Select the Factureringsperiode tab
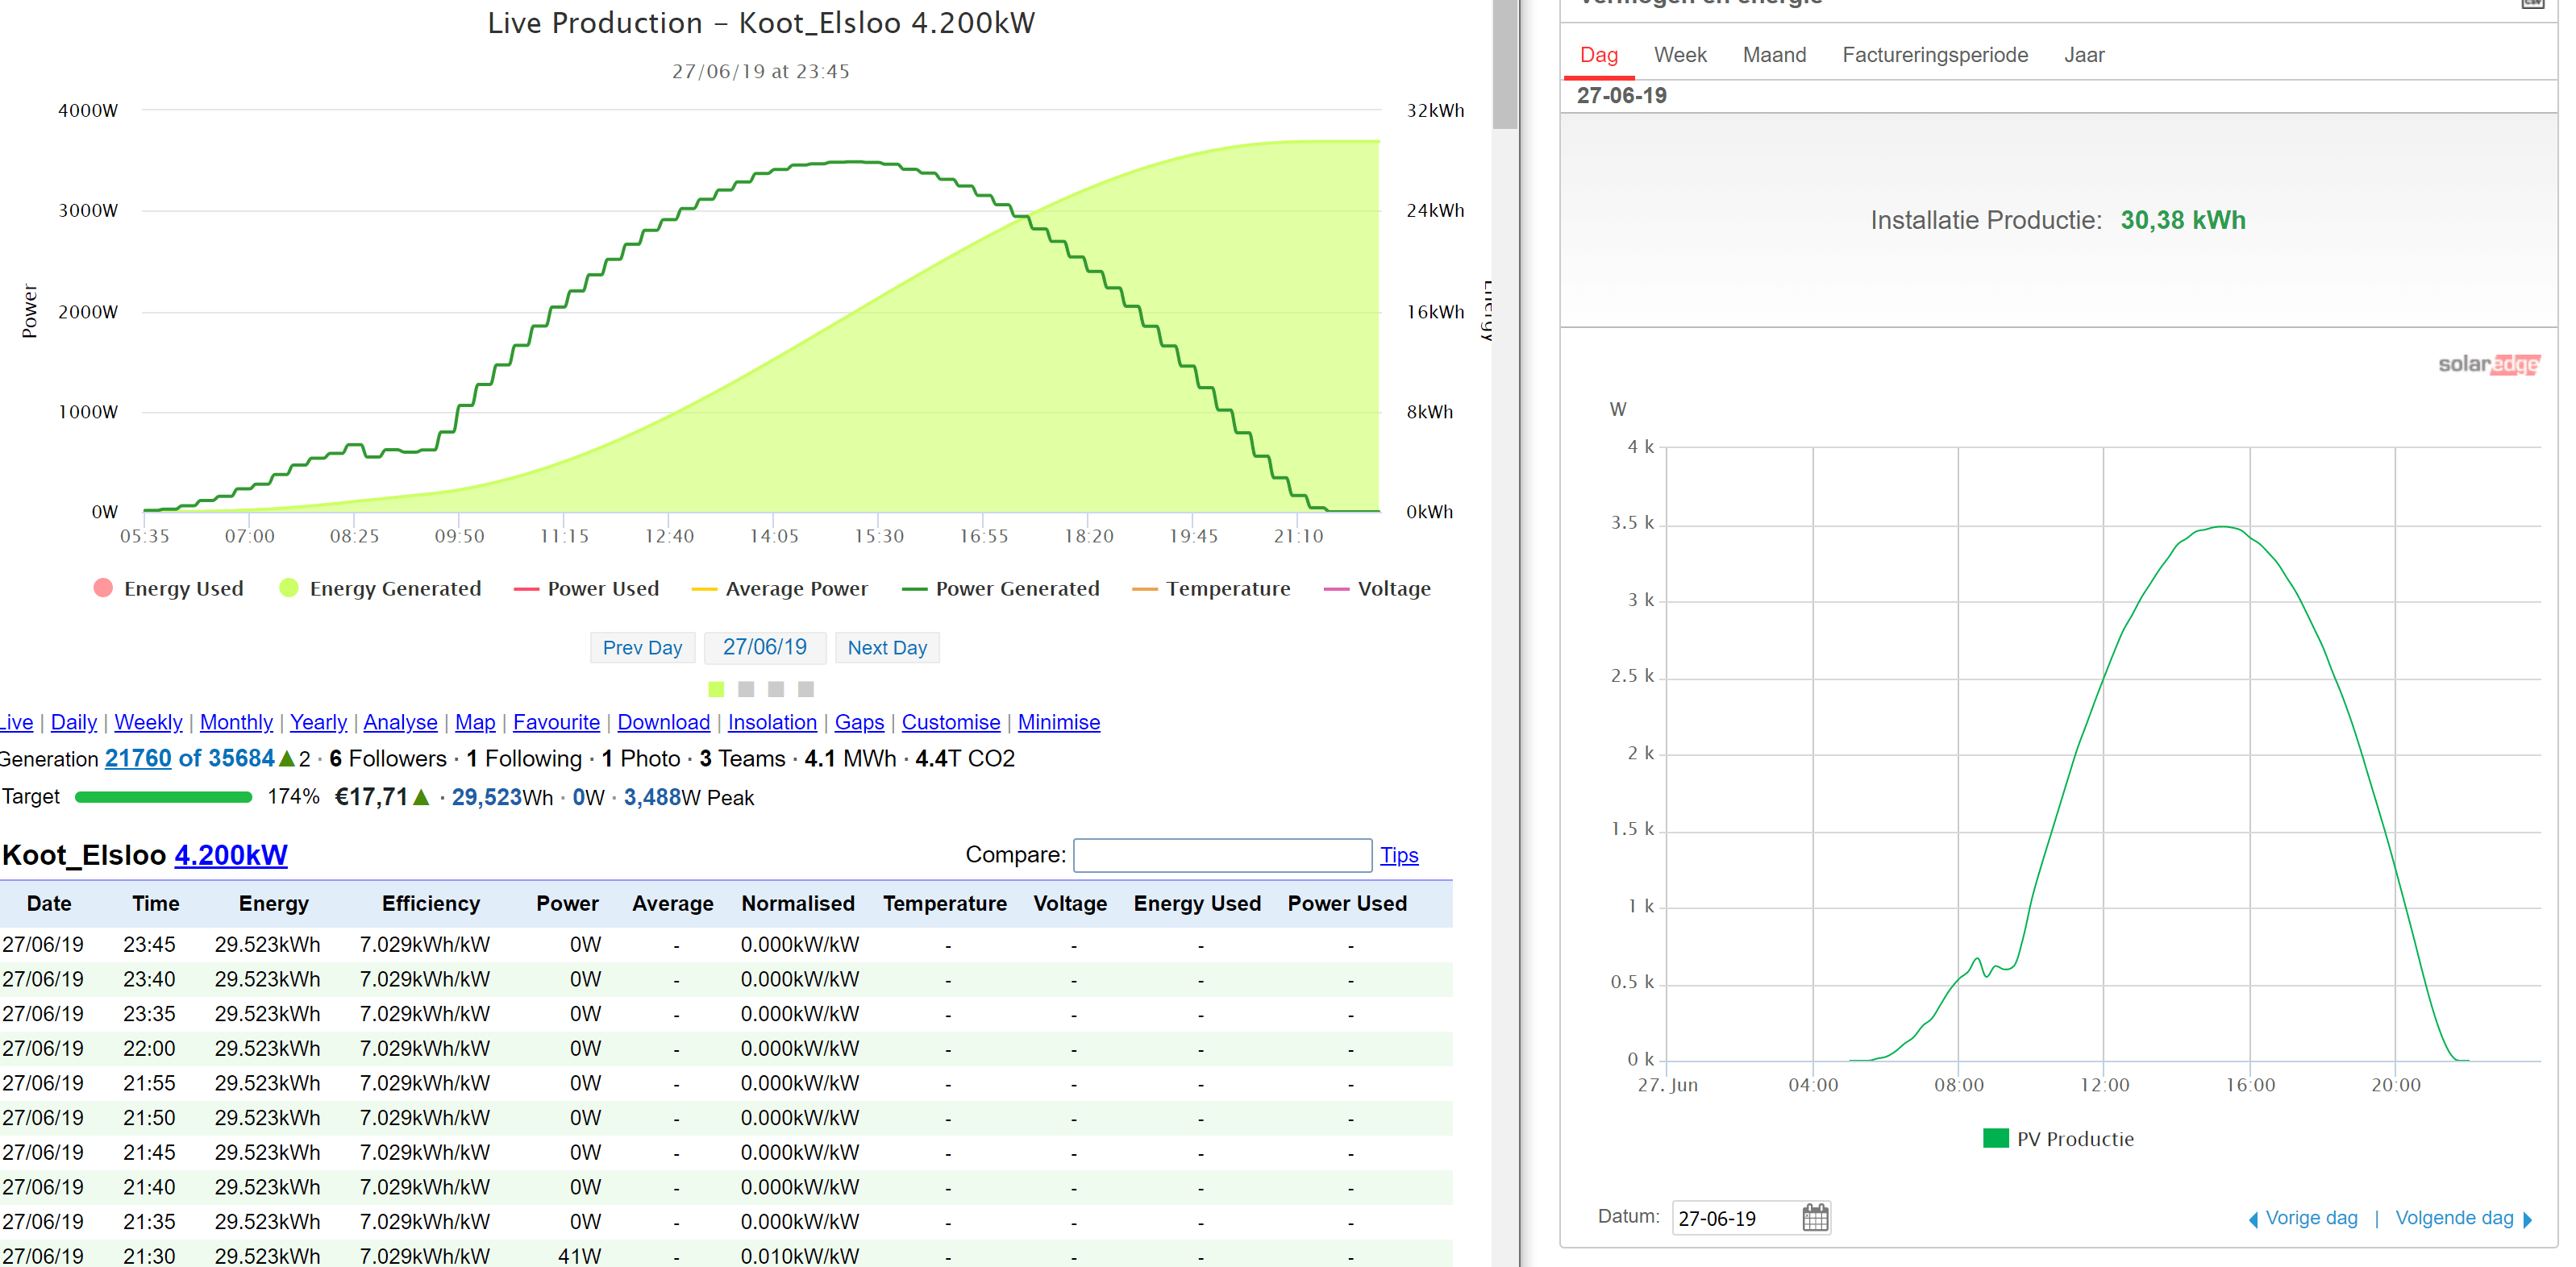The height and width of the screenshot is (1267, 2576). 1934,55
